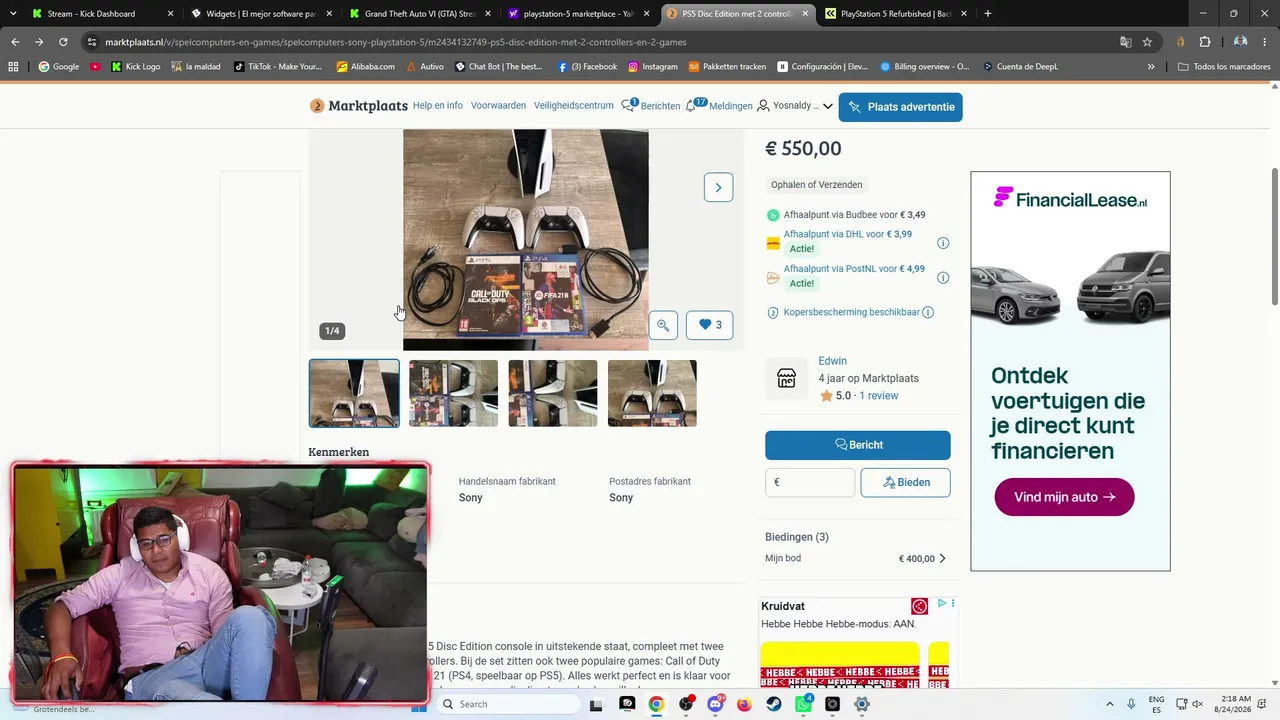Open seller Edwin's shop icon

[787, 378]
